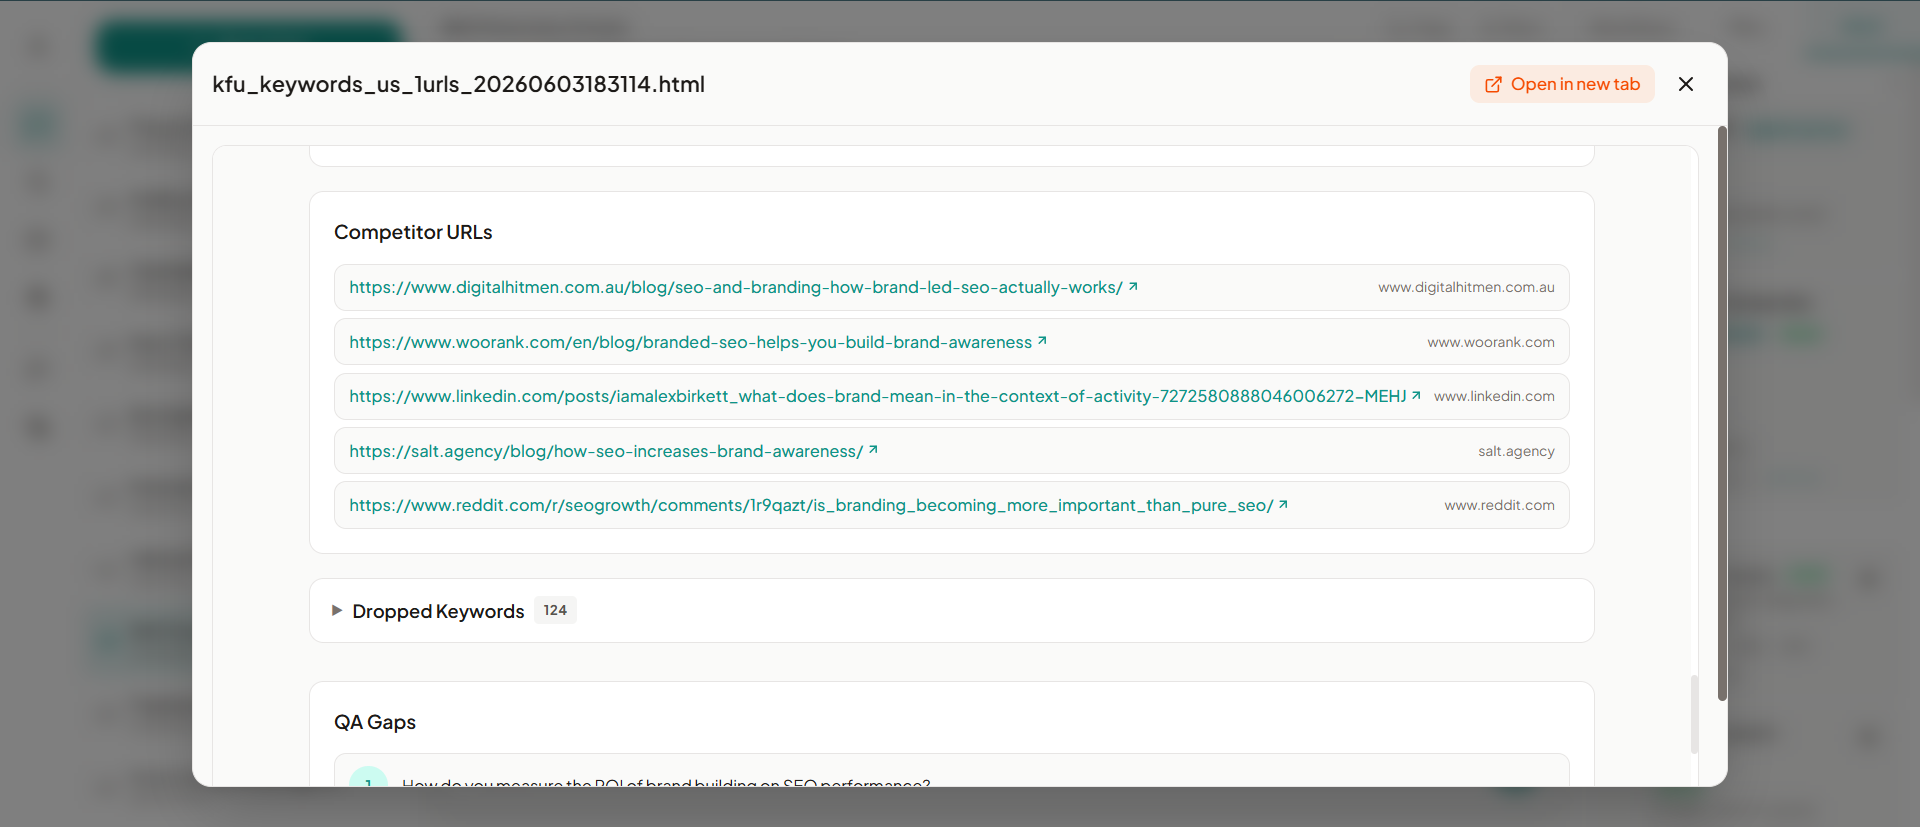The width and height of the screenshot is (1920, 827).
Task: Expand the Dropped Keywords section triangle
Action: pos(337,610)
